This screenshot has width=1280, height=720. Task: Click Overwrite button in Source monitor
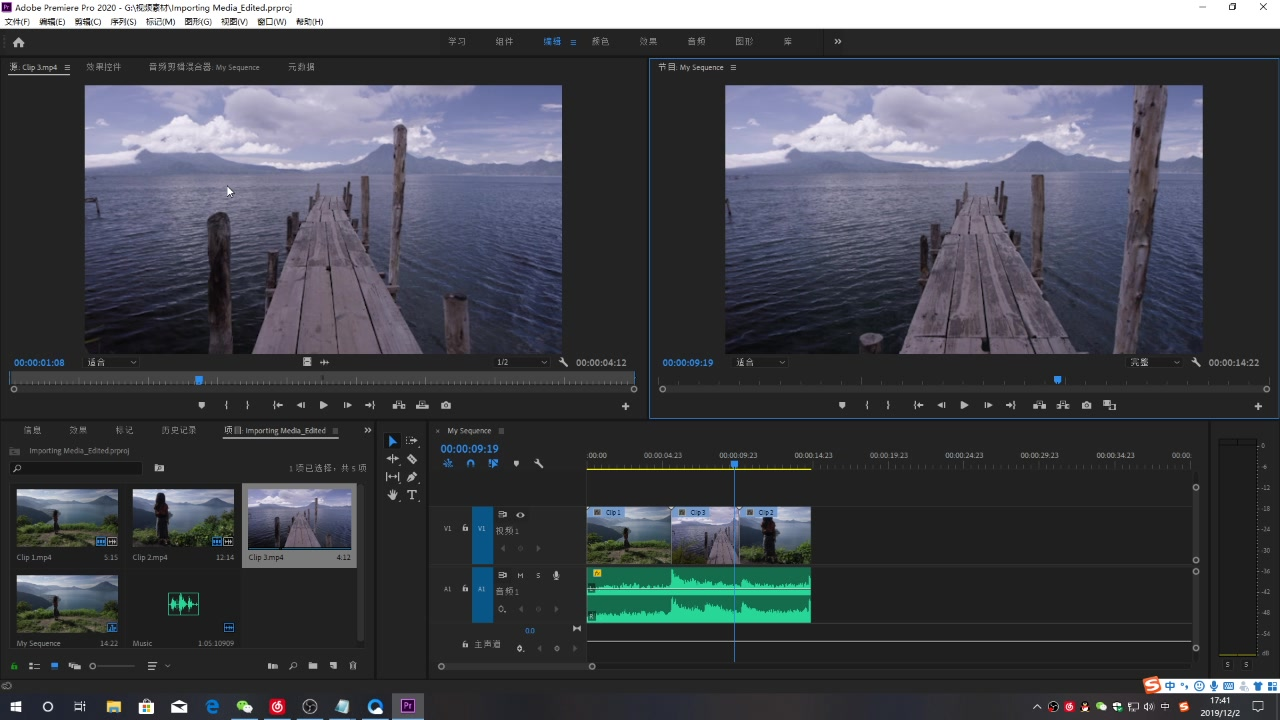point(422,405)
